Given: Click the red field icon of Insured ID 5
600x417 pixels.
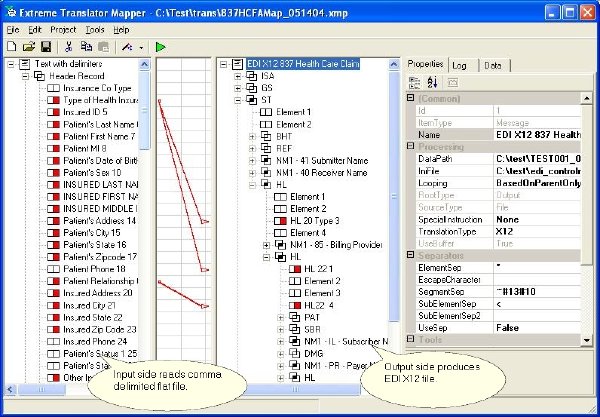Looking at the screenshot, I should point(54,112).
